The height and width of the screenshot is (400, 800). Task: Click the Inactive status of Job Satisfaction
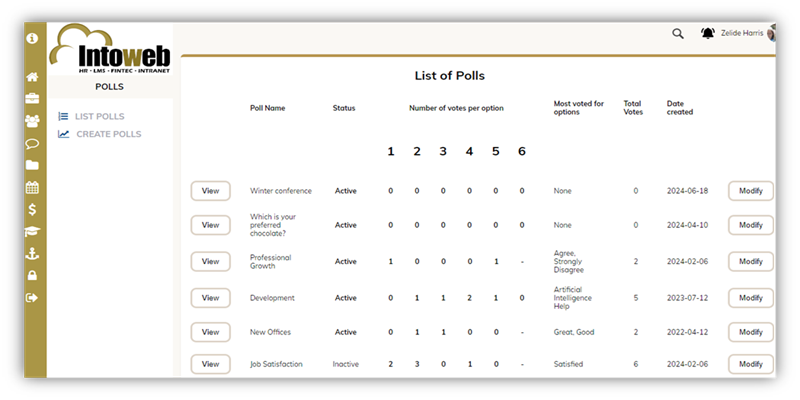[345, 364]
